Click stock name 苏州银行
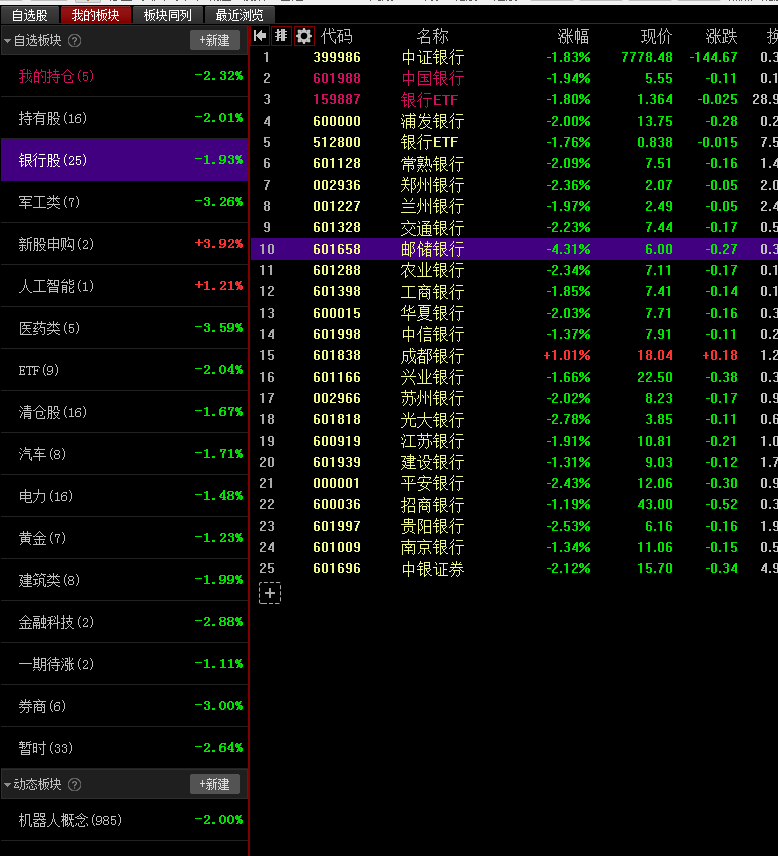The image size is (778, 856). (x=432, y=399)
